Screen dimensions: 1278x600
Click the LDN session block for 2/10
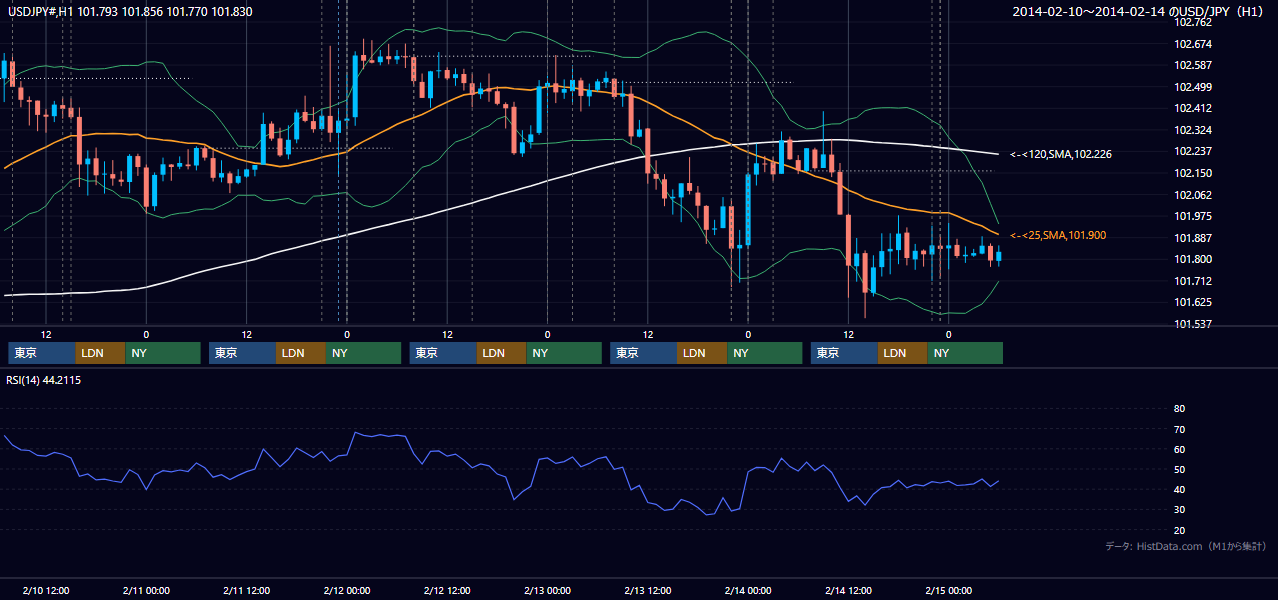[x=100, y=353]
